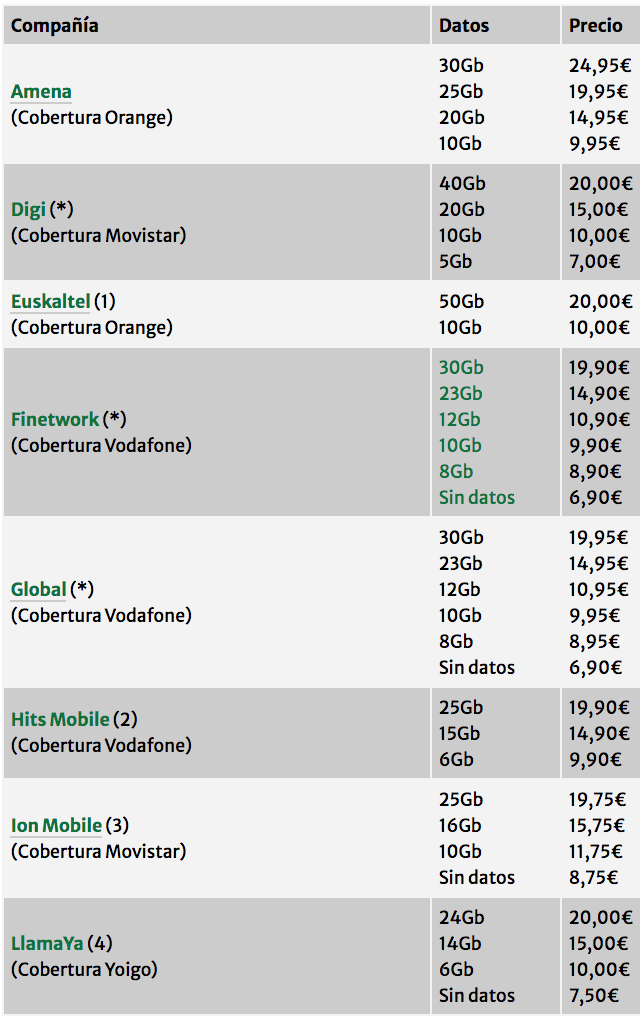Click the Compañía column header
This screenshot has height=1016, width=640.
click(x=55, y=26)
